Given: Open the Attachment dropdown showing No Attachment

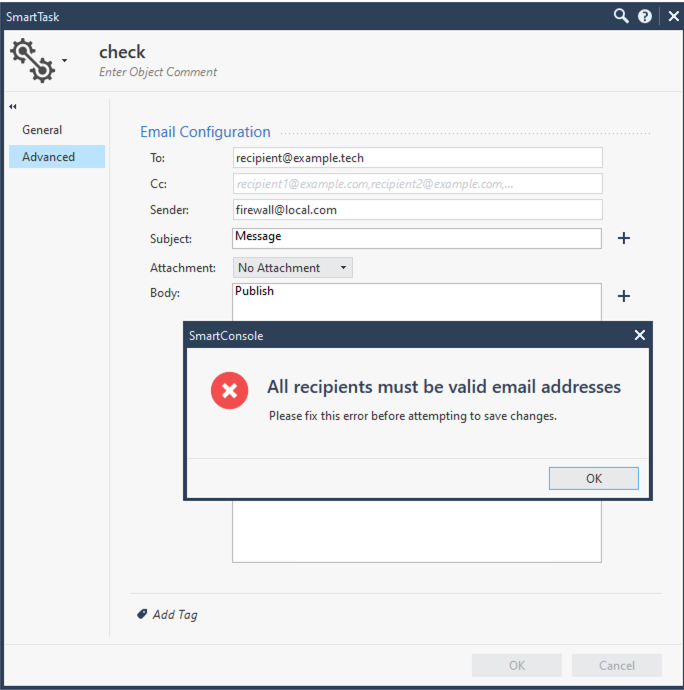Looking at the screenshot, I should coord(292,268).
